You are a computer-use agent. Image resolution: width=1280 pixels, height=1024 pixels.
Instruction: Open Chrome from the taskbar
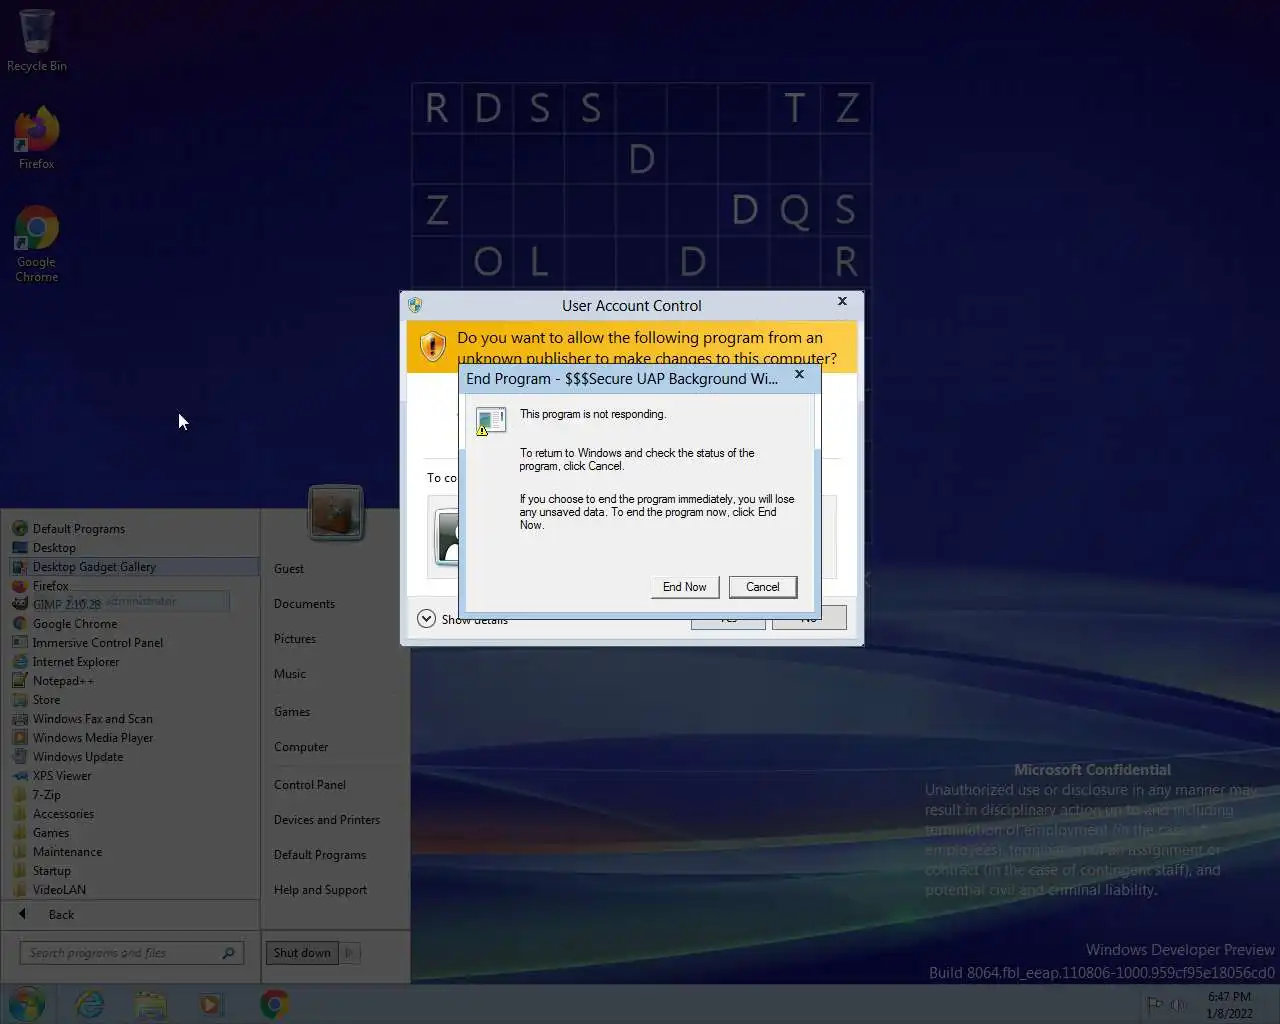(x=274, y=1003)
